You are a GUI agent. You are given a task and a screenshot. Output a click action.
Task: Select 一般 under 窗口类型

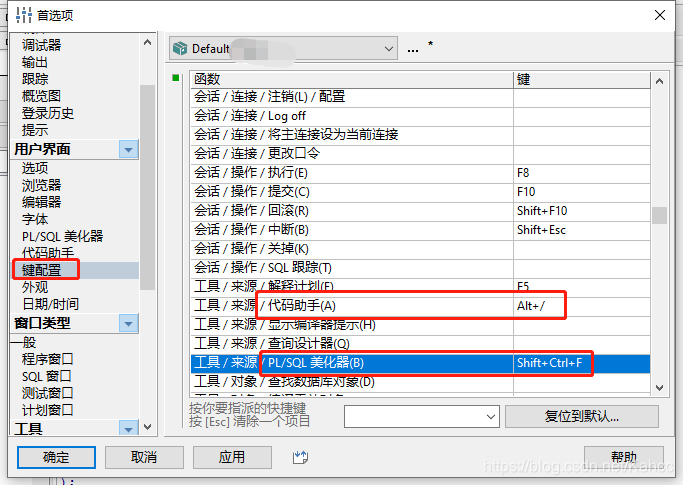click(x=24, y=342)
